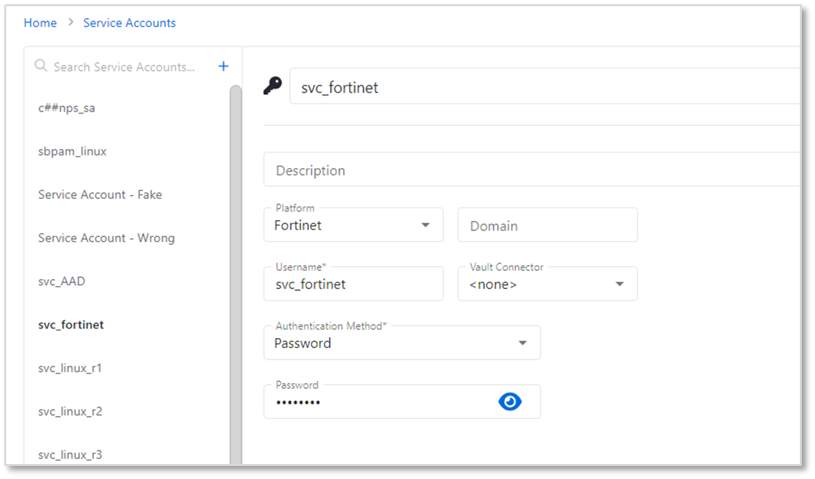
Task: Select svc_AAD service account
Action: [61, 281]
